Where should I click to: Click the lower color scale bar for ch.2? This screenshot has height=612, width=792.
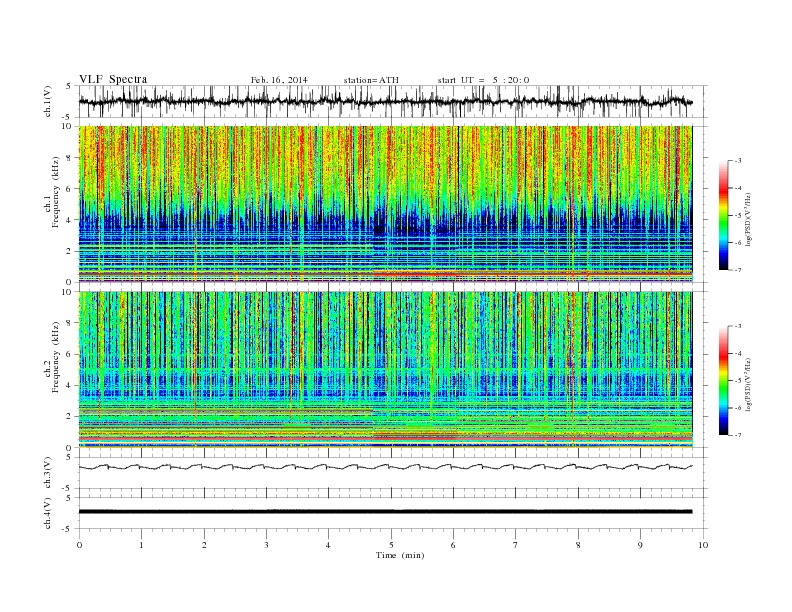(723, 381)
